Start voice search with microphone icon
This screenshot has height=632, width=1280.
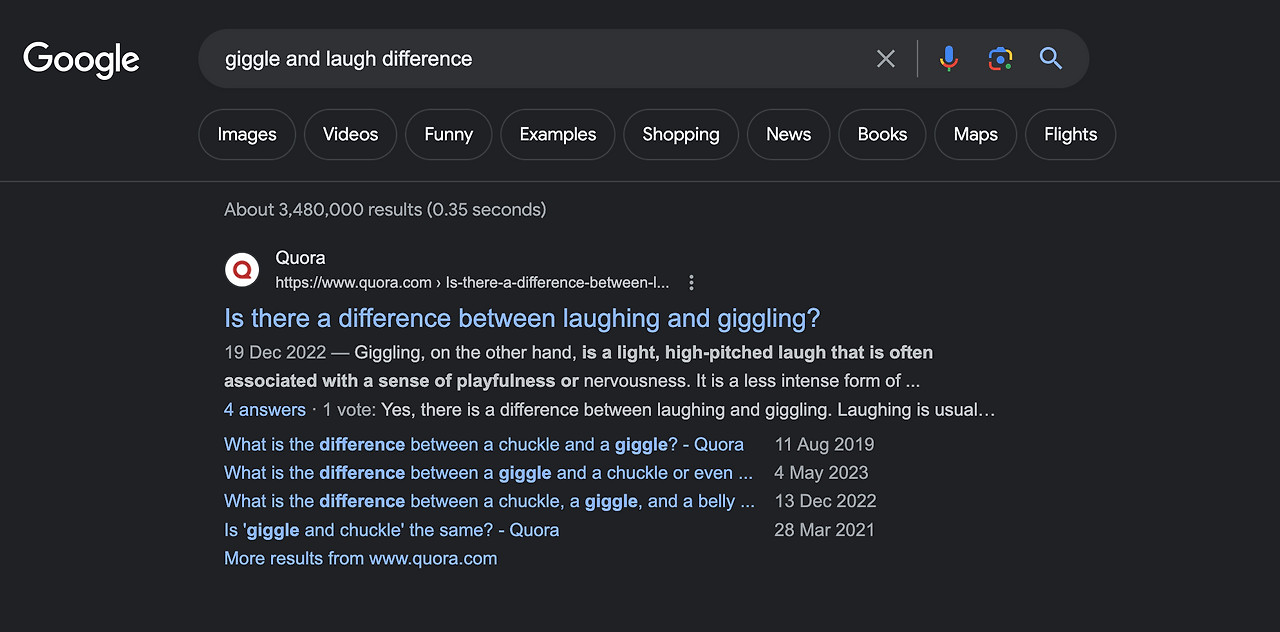949,59
